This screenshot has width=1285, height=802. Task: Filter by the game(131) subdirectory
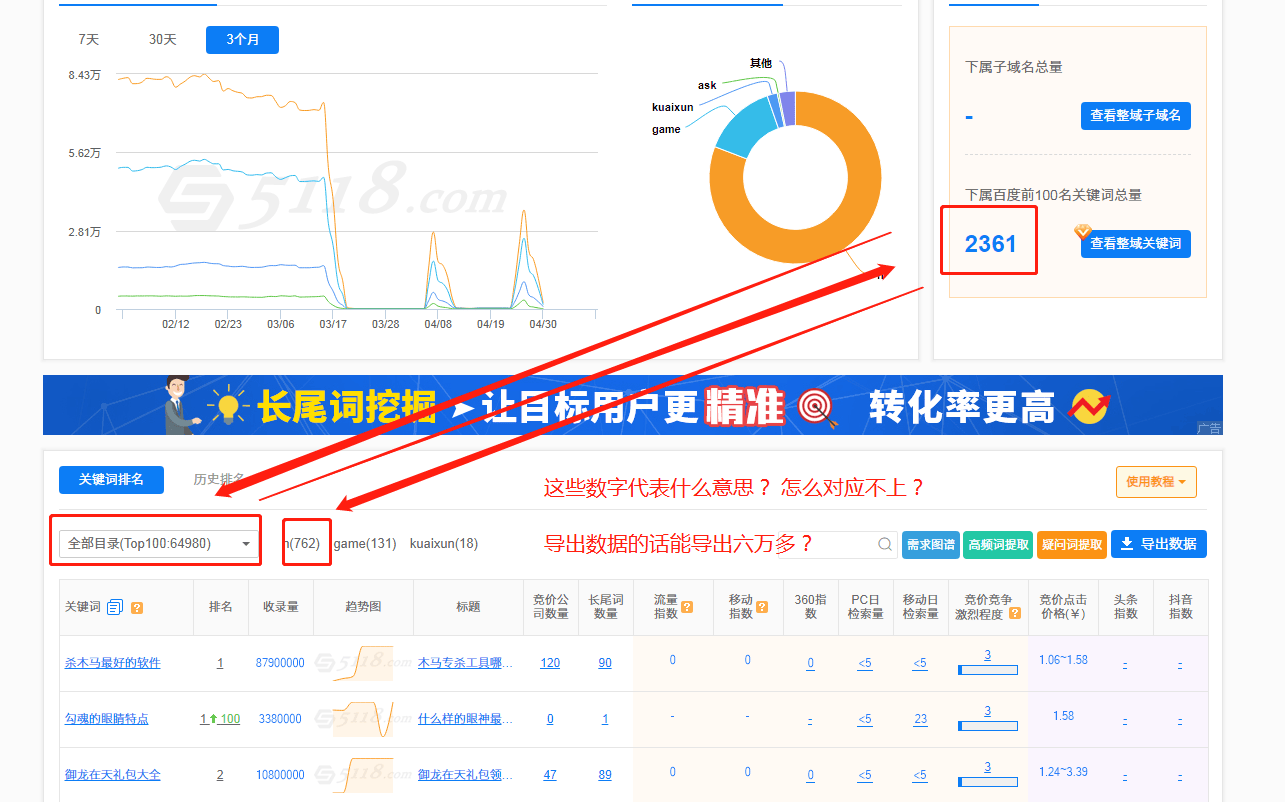(x=365, y=544)
